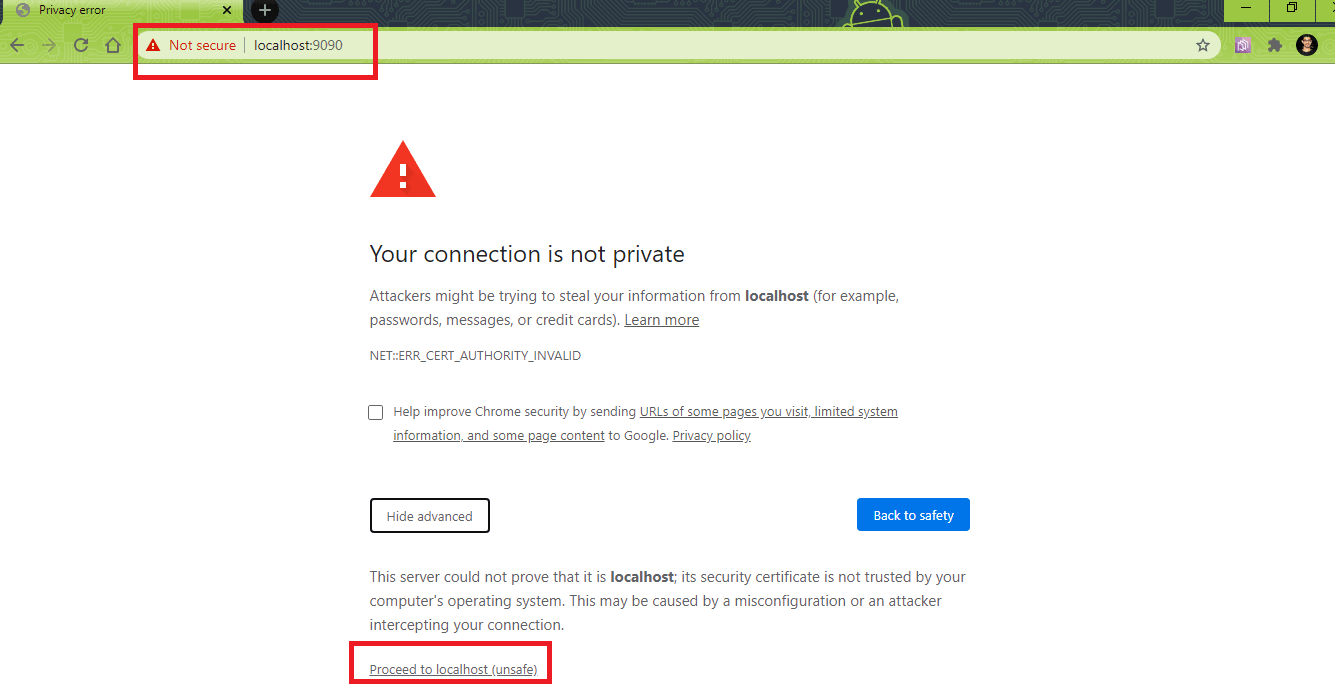Click the Not secure warning icon

153,45
